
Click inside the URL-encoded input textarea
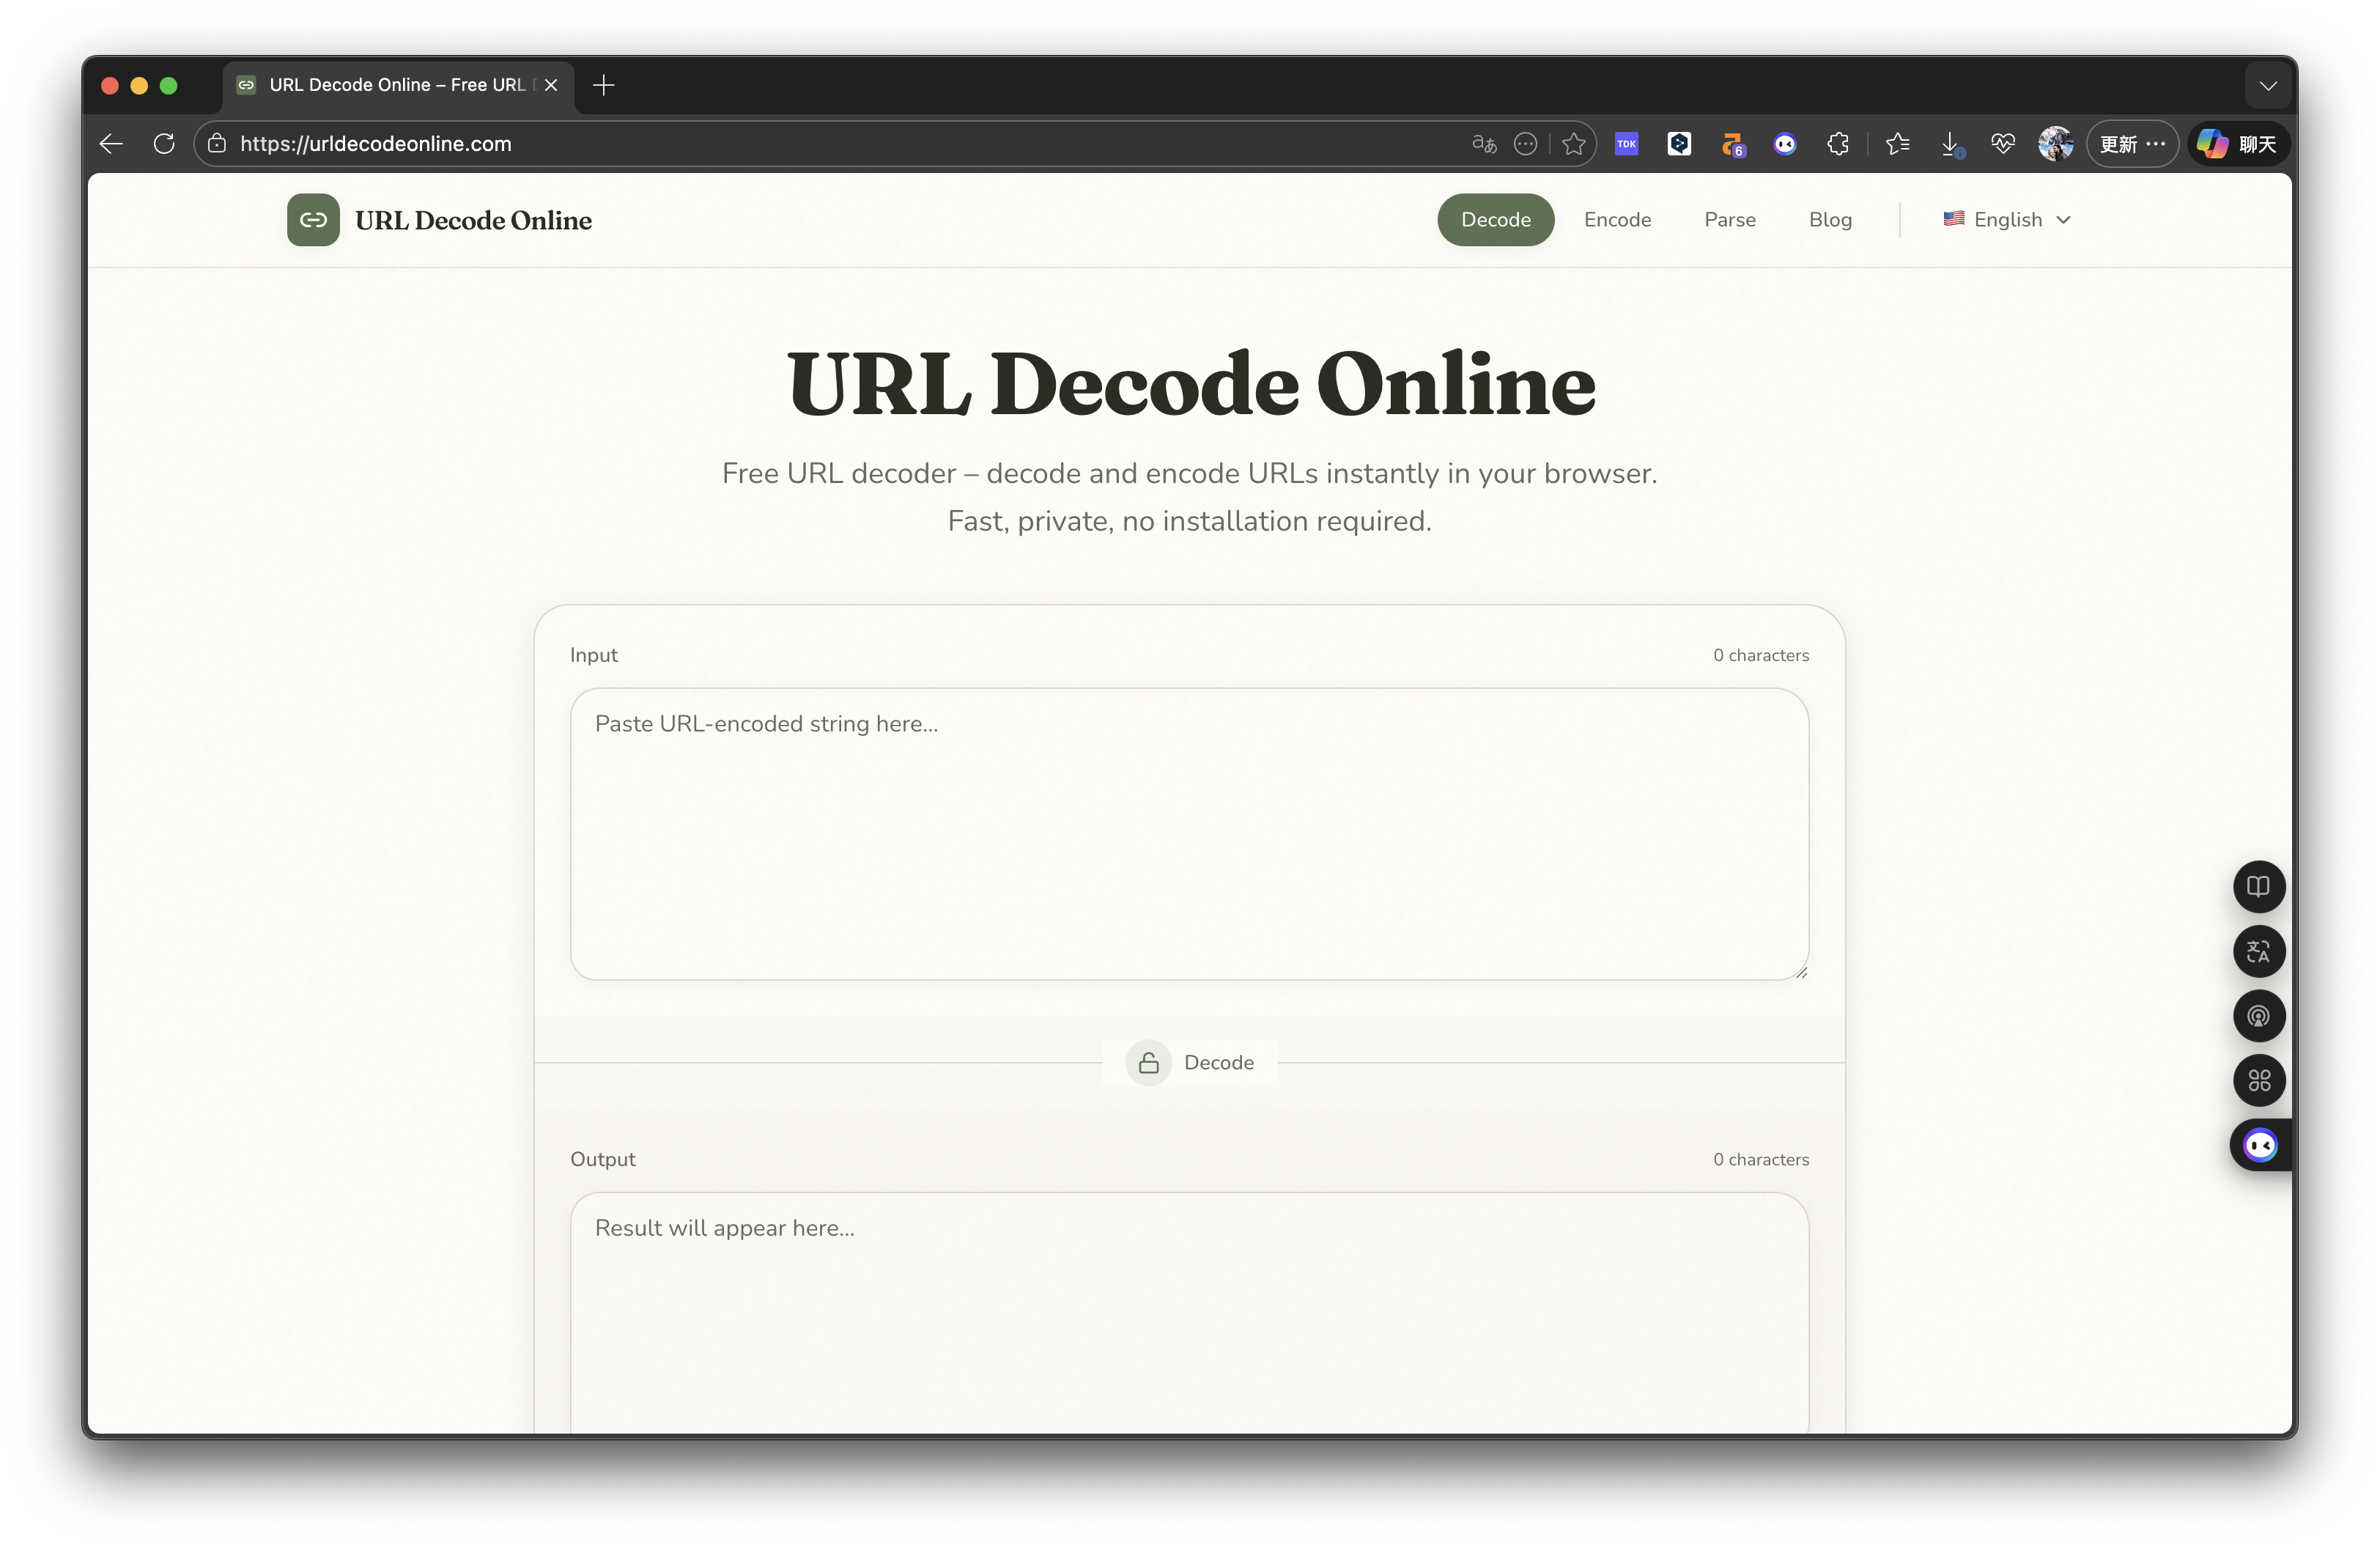pos(1190,835)
